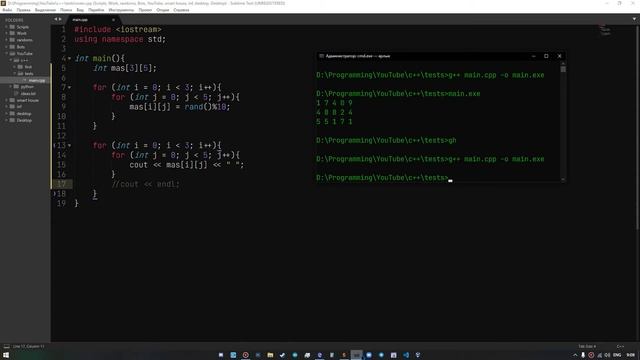The height and width of the screenshot is (360, 640).
Task: Expand the Bots folder arrow
Action: [7, 47]
